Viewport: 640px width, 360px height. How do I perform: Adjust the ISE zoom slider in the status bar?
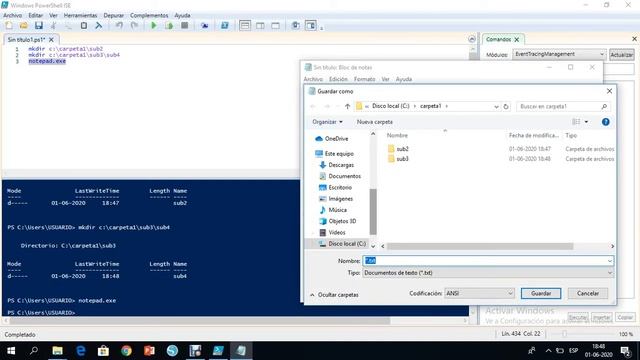(564, 334)
